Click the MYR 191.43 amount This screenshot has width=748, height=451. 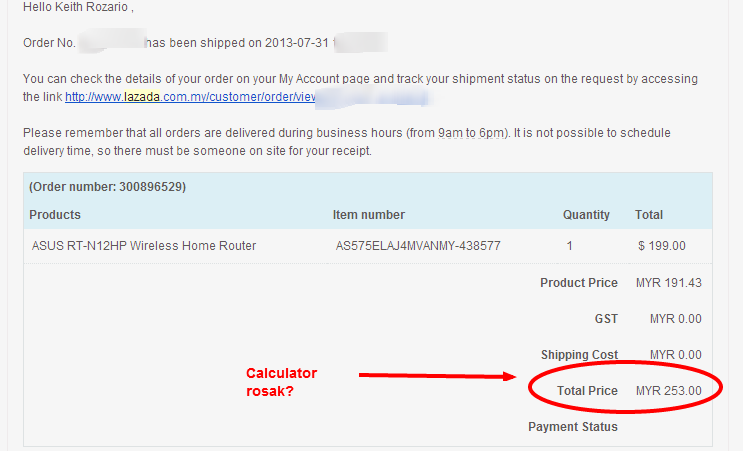click(x=669, y=283)
